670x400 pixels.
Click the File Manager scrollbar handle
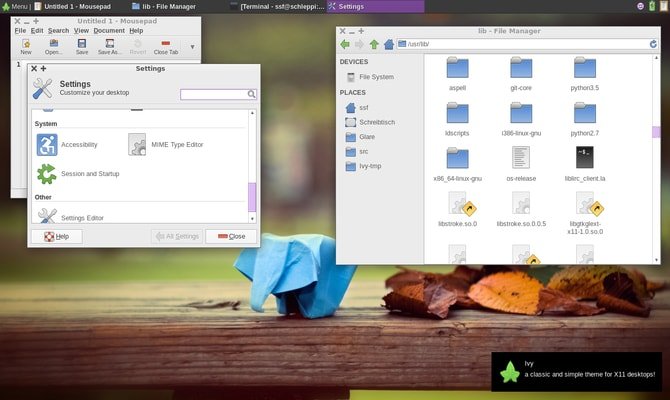pos(656,132)
